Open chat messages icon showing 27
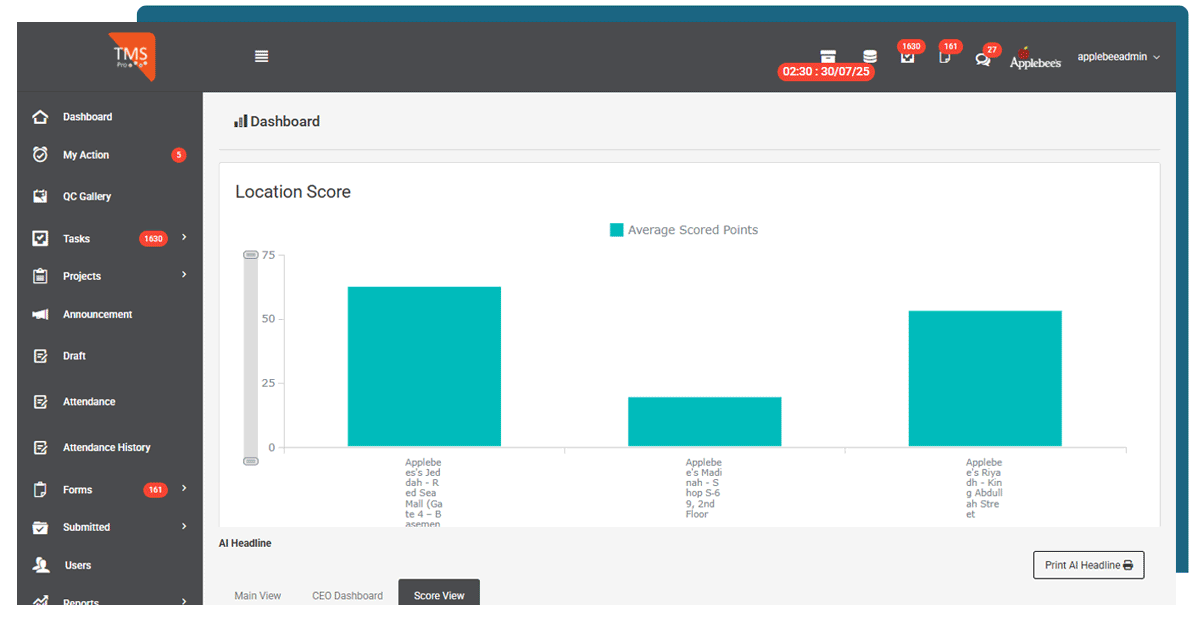Image resolution: width=1200 pixels, height=622 pixels. (x=983, y=59)
